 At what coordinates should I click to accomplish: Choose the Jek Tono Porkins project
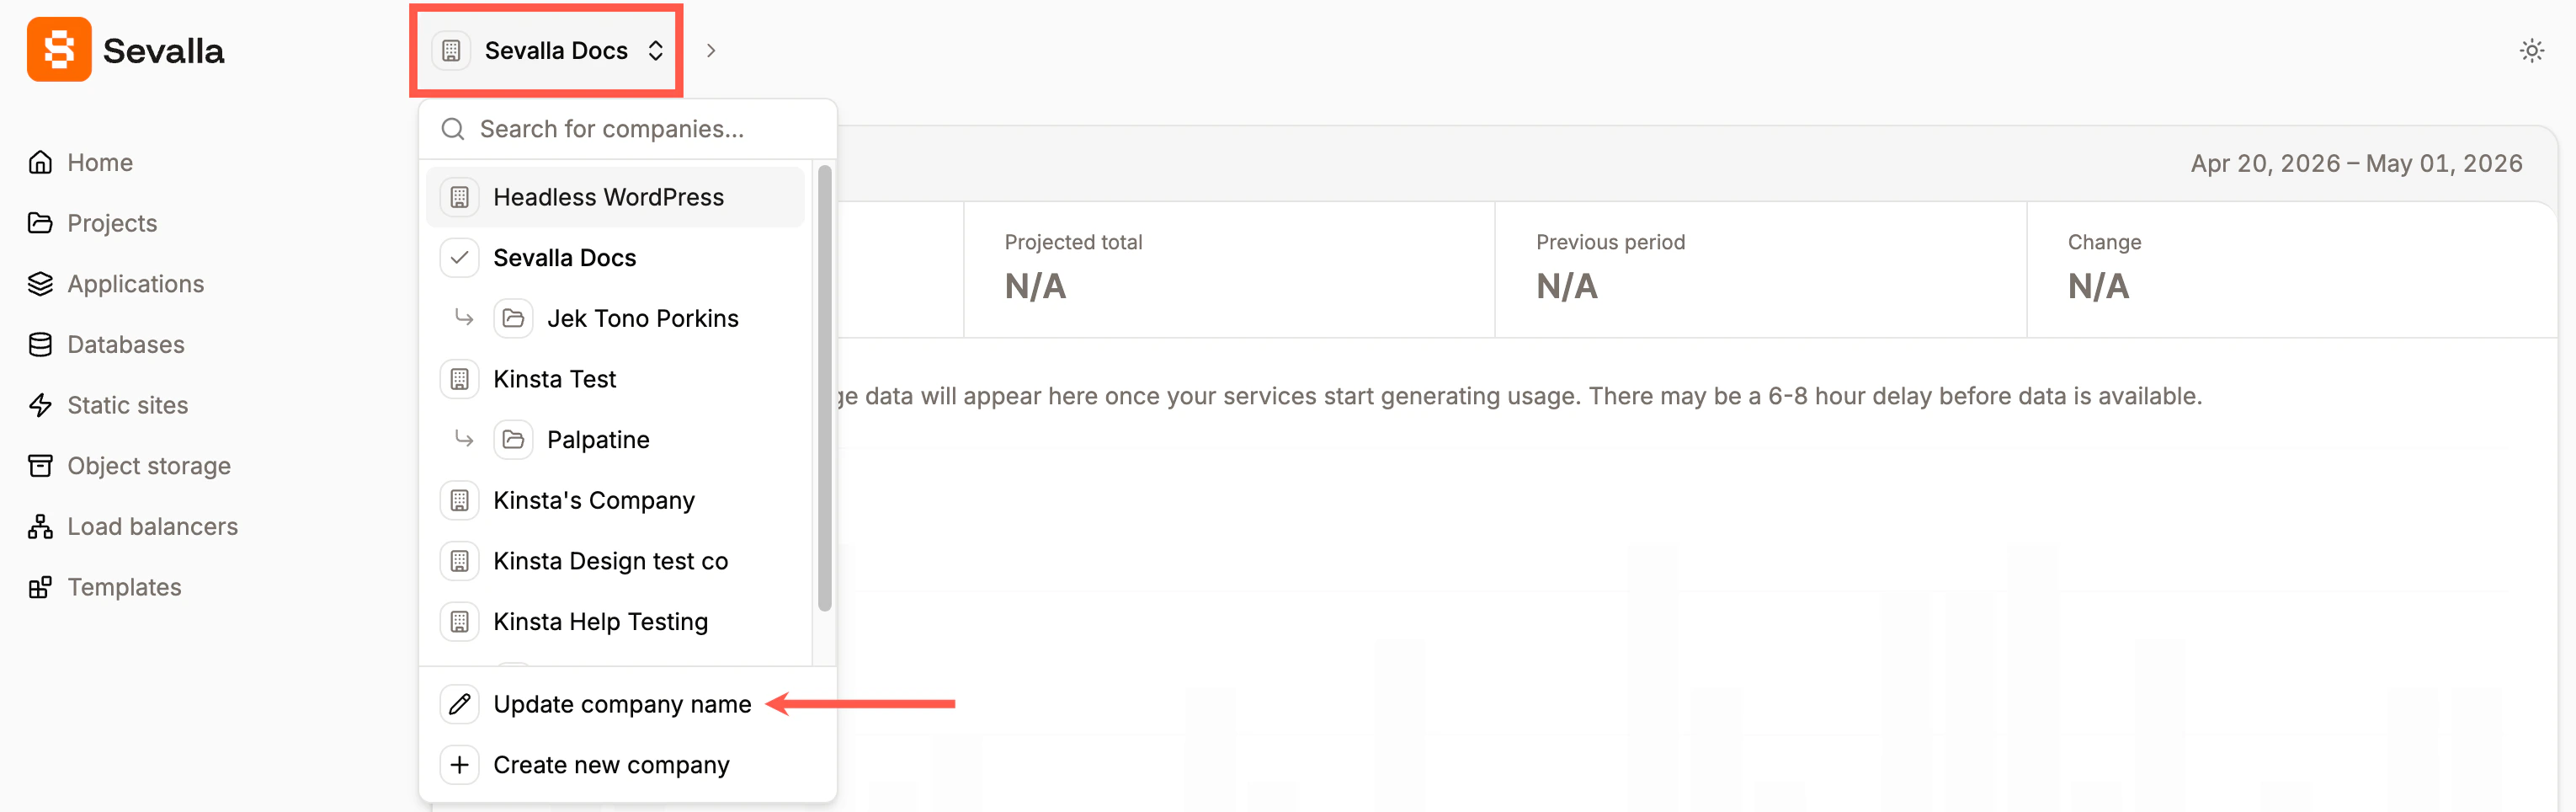[x=615, y=319]
